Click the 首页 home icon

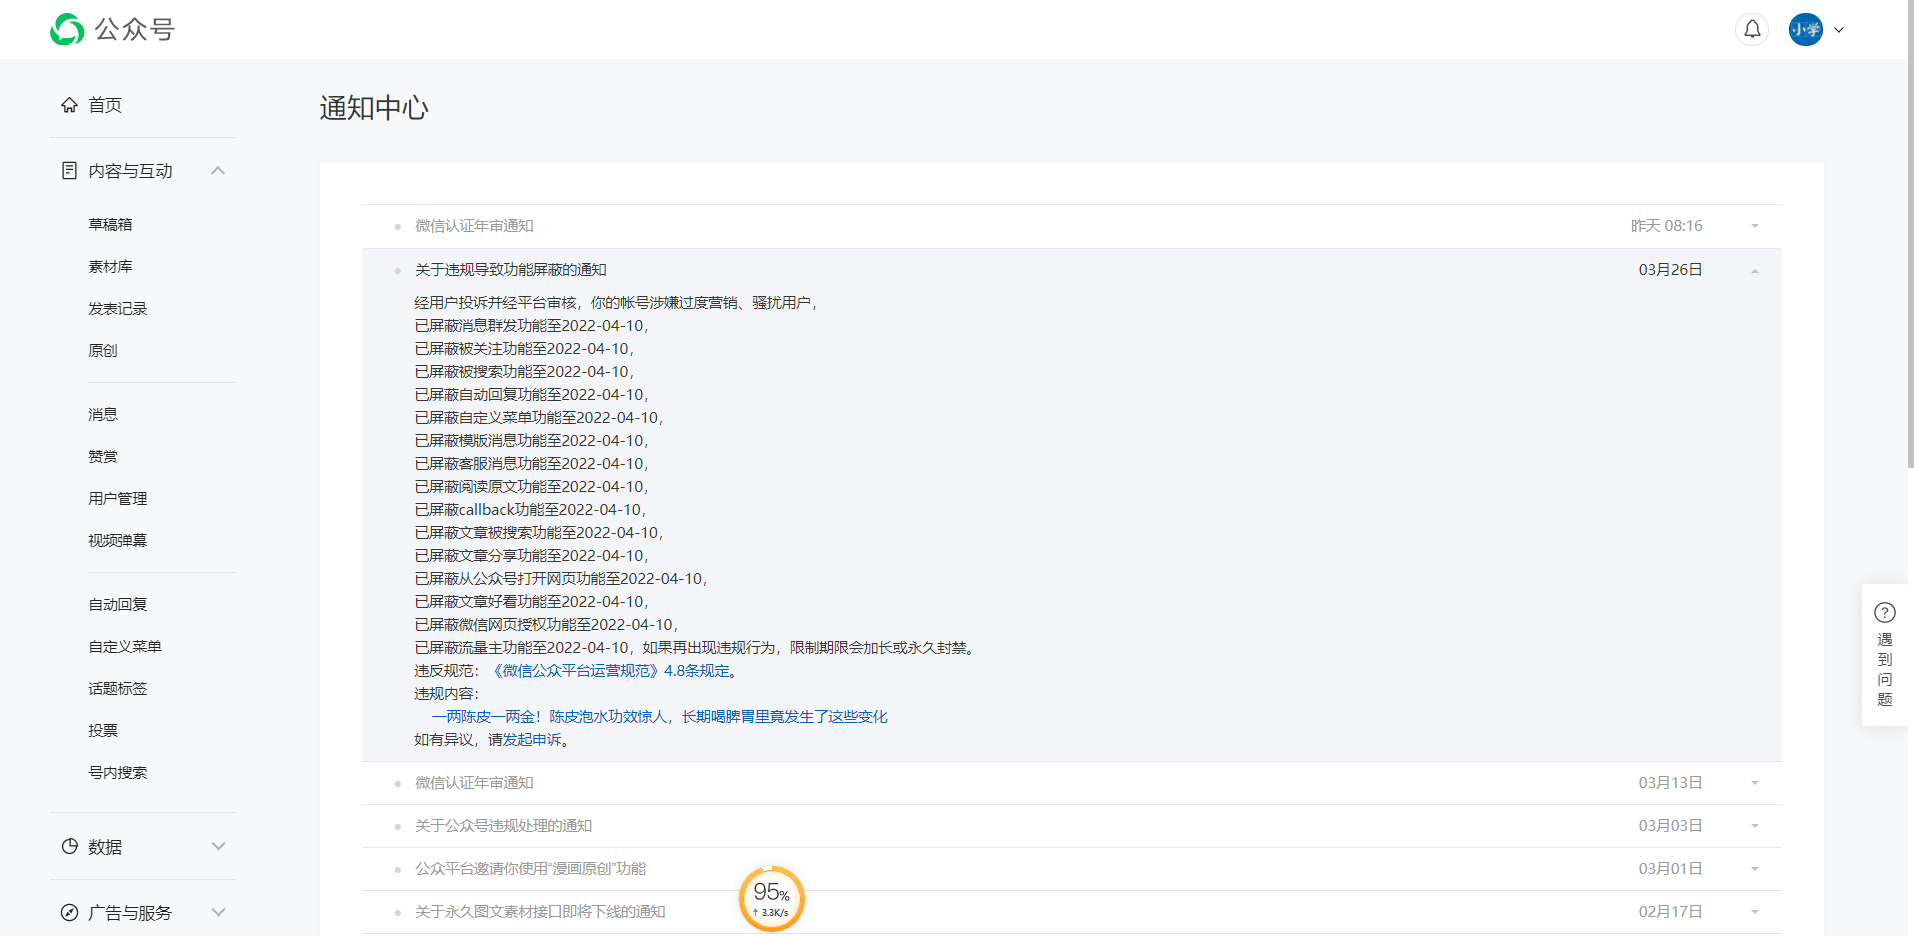69,105
